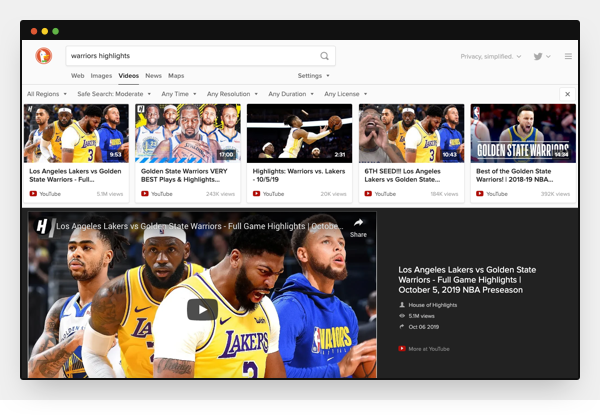Click the Twitter bird icon
Screen dimensions: 600x415
(x=538, y=56)
